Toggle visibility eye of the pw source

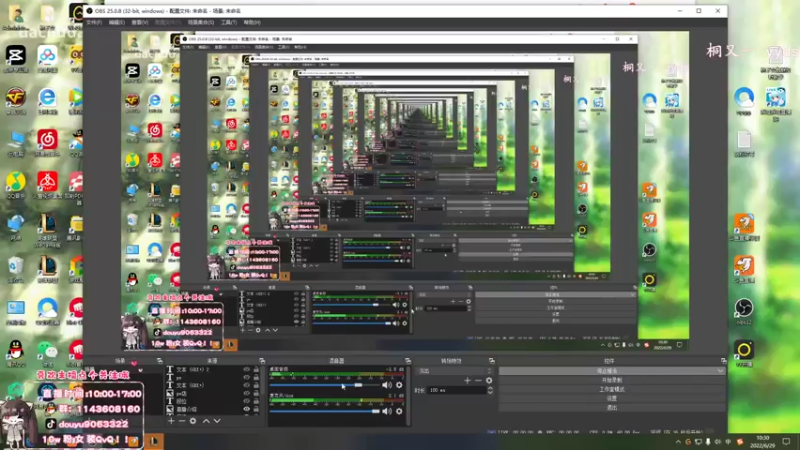click(x=246, y=378)
